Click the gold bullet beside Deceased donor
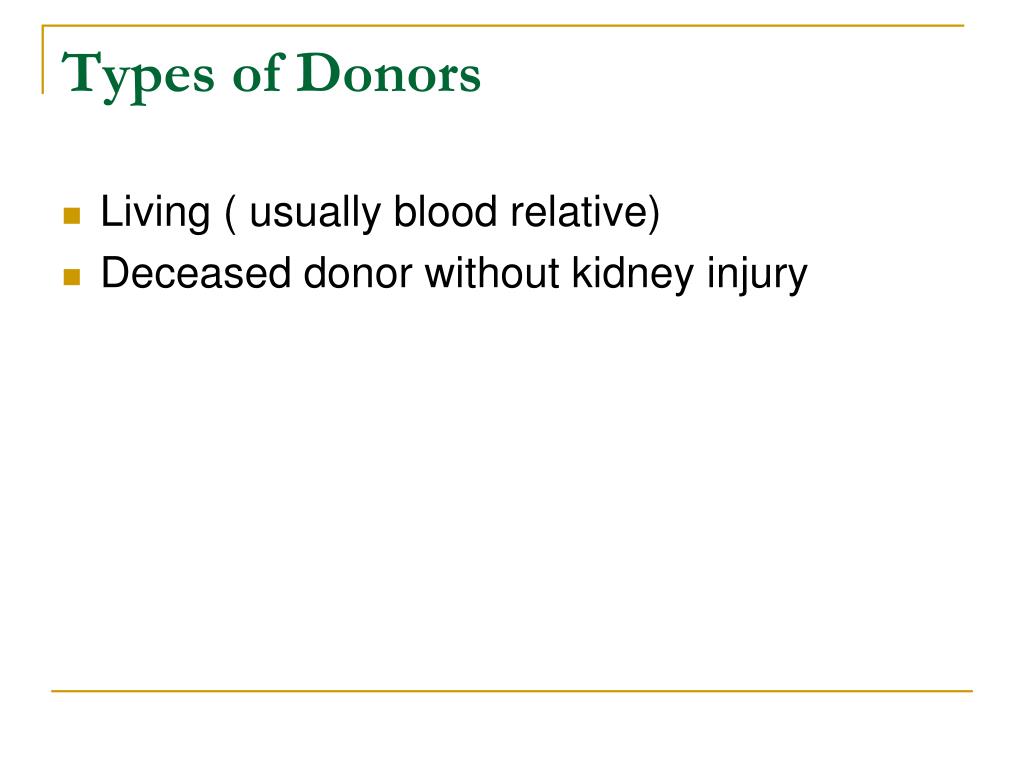 72,277
